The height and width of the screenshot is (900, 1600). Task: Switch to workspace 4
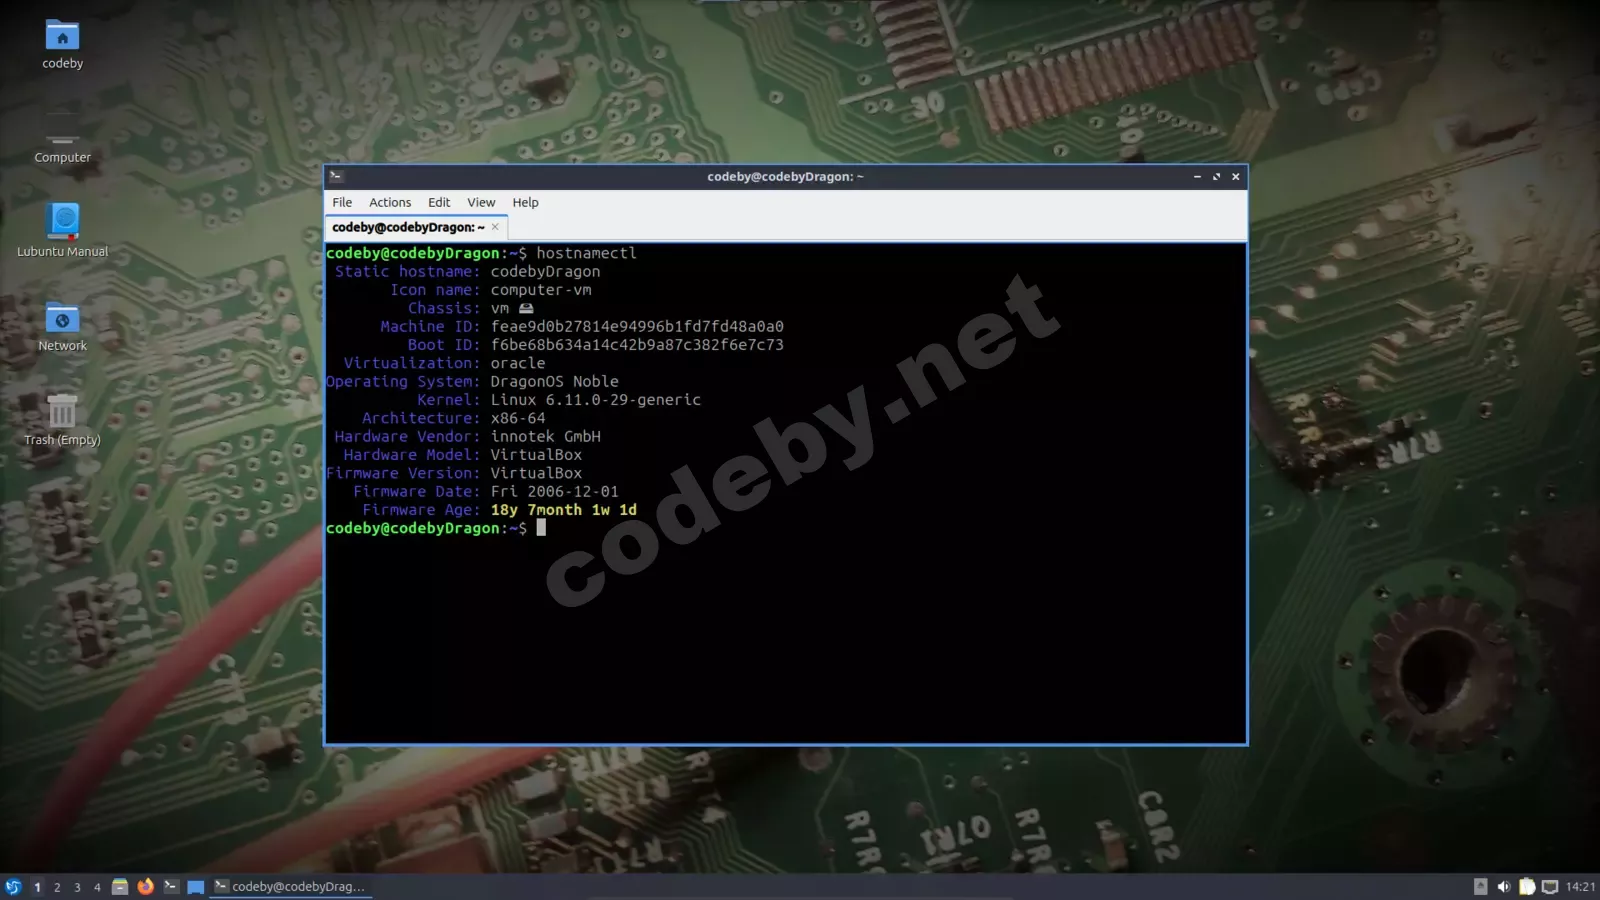coord(97,887)
